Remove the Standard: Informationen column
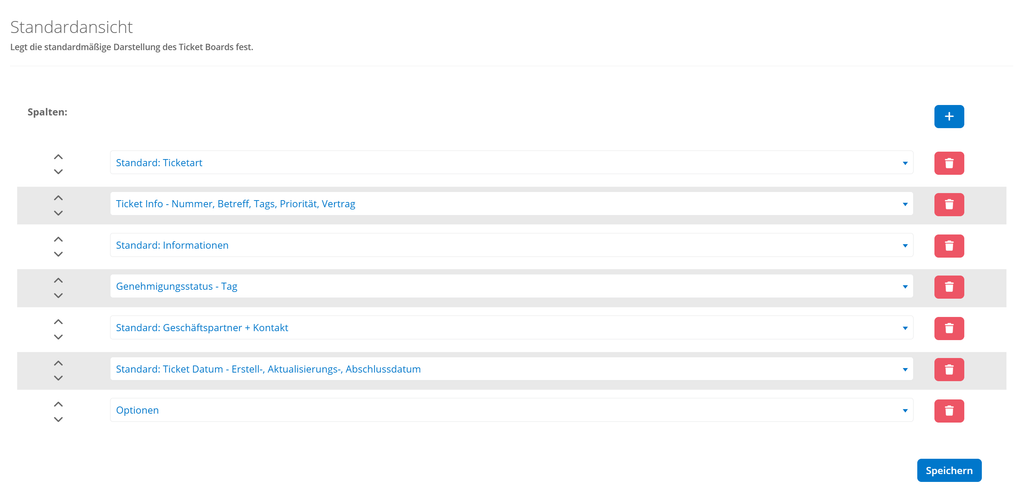Image resolution: width=1024 pixels, height=491 pixels. point(949,246)
